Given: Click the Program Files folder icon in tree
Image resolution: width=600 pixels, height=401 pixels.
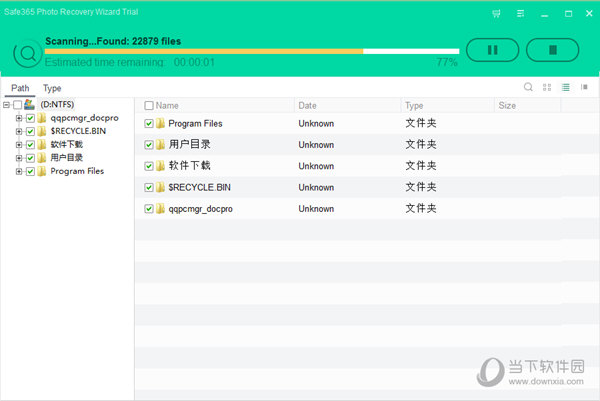Looking at the screenshot, I should tap(42, 171).
